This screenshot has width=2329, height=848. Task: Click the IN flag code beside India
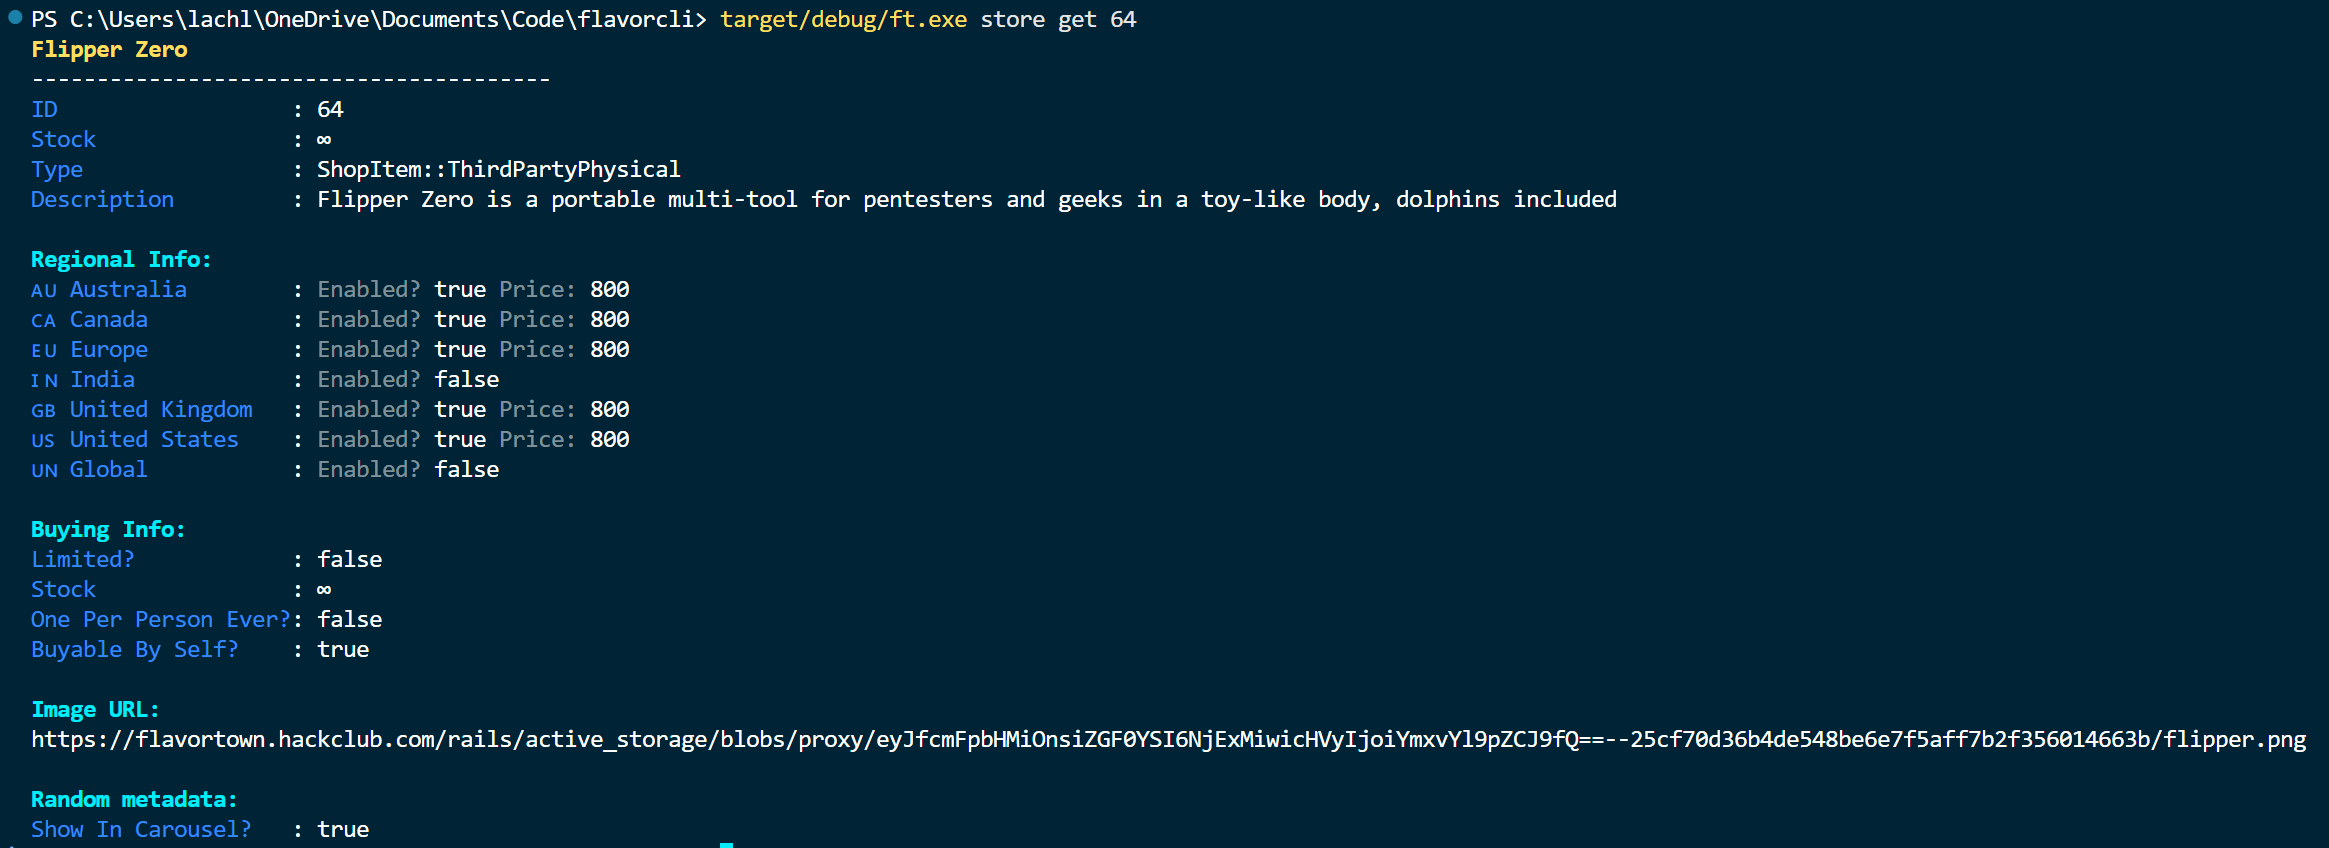(43, 381)
